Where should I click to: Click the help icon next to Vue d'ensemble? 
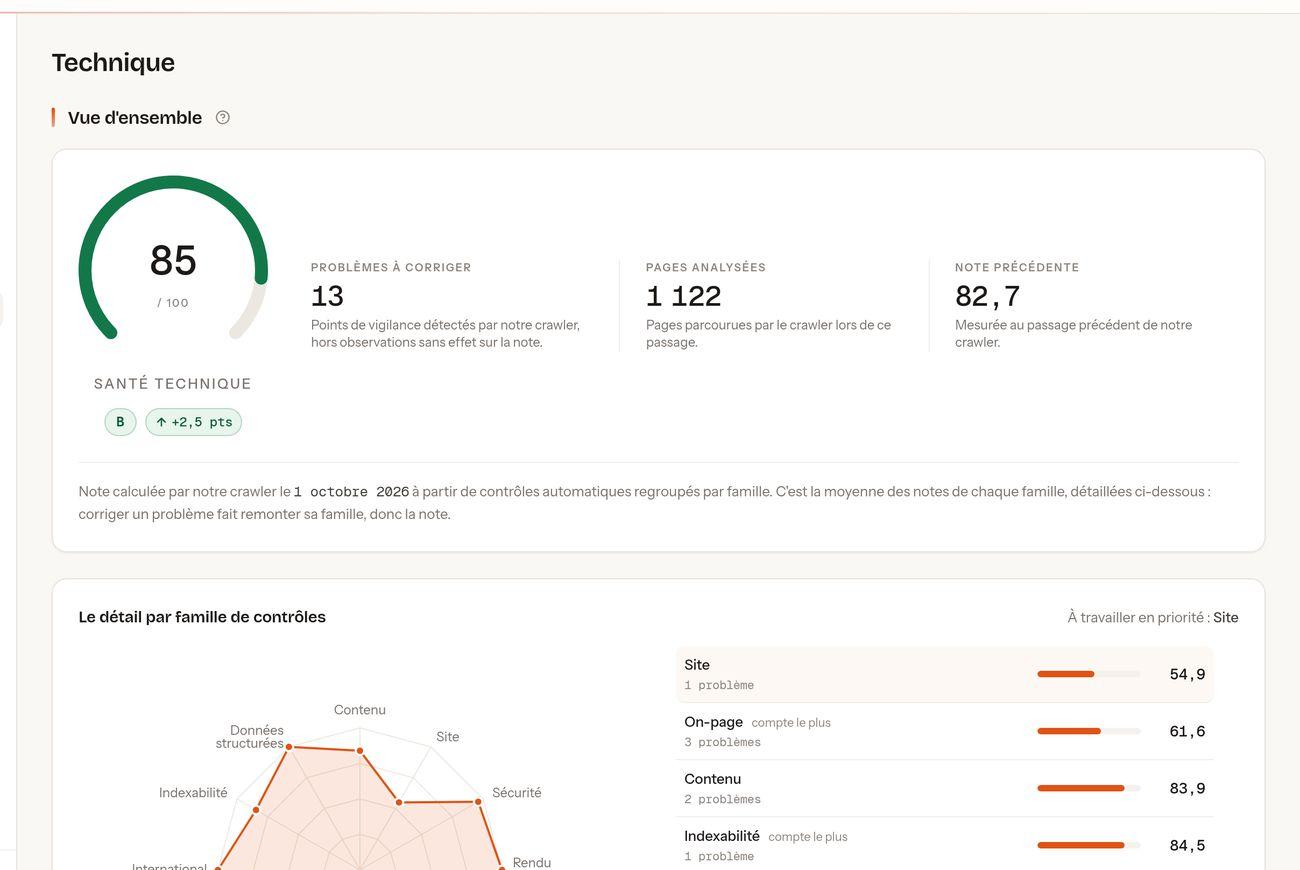pyautogui.click(x=223, y=118)
